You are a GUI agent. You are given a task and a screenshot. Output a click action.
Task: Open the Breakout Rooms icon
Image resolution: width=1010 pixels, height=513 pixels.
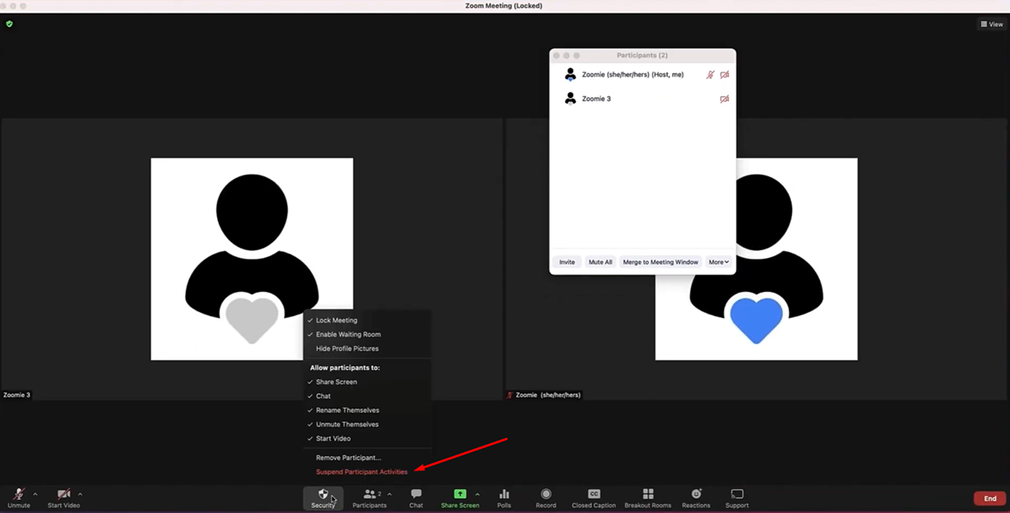(648, 494)
